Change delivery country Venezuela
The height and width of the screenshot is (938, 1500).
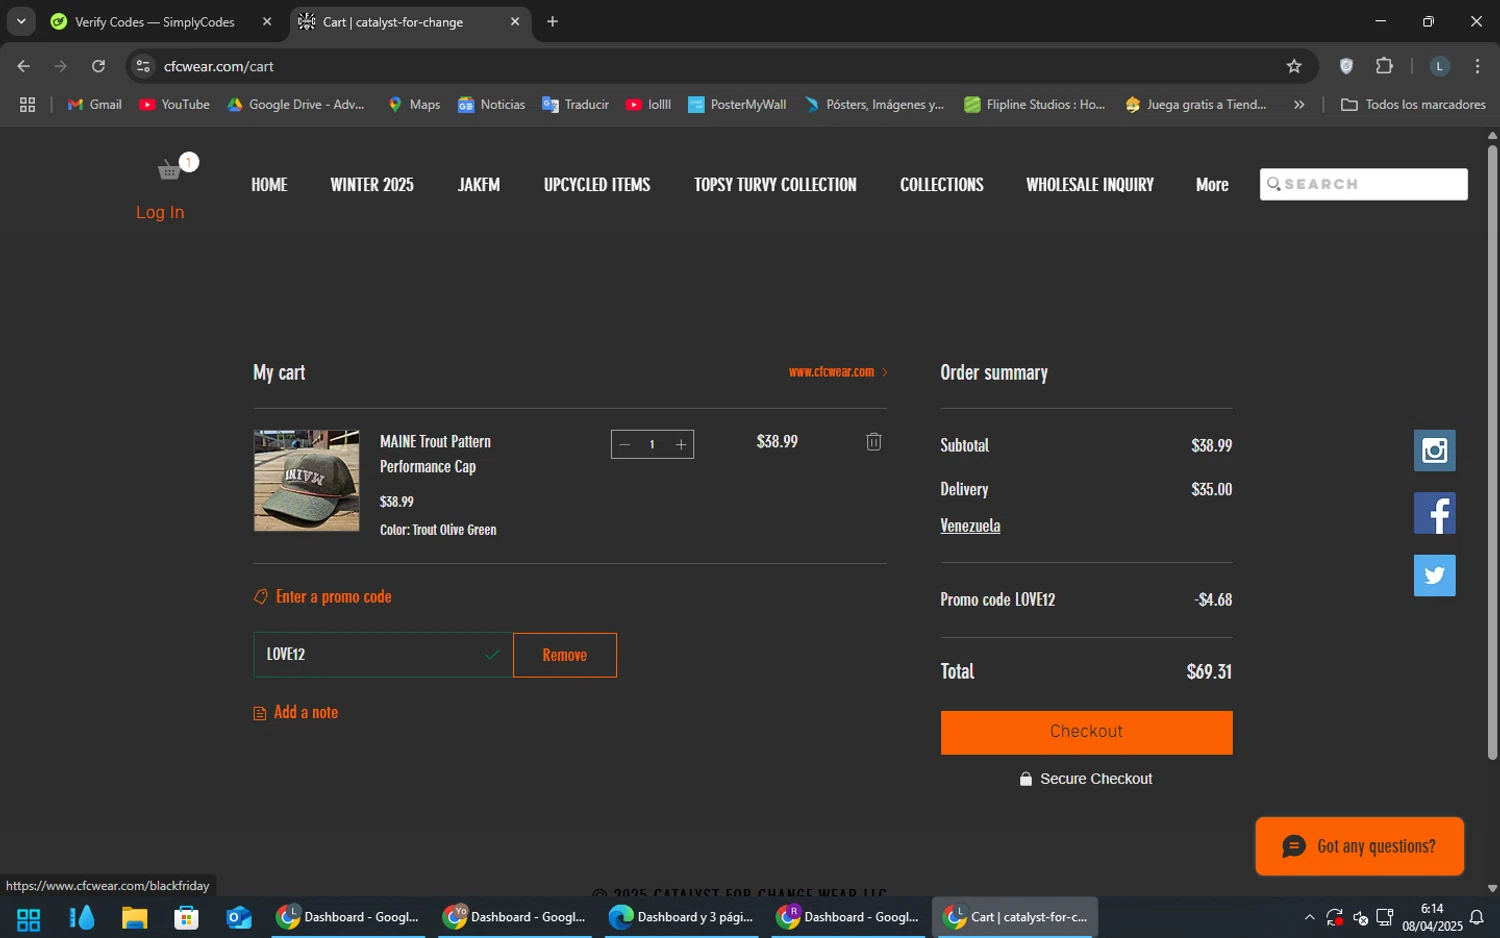click(970, 526)
